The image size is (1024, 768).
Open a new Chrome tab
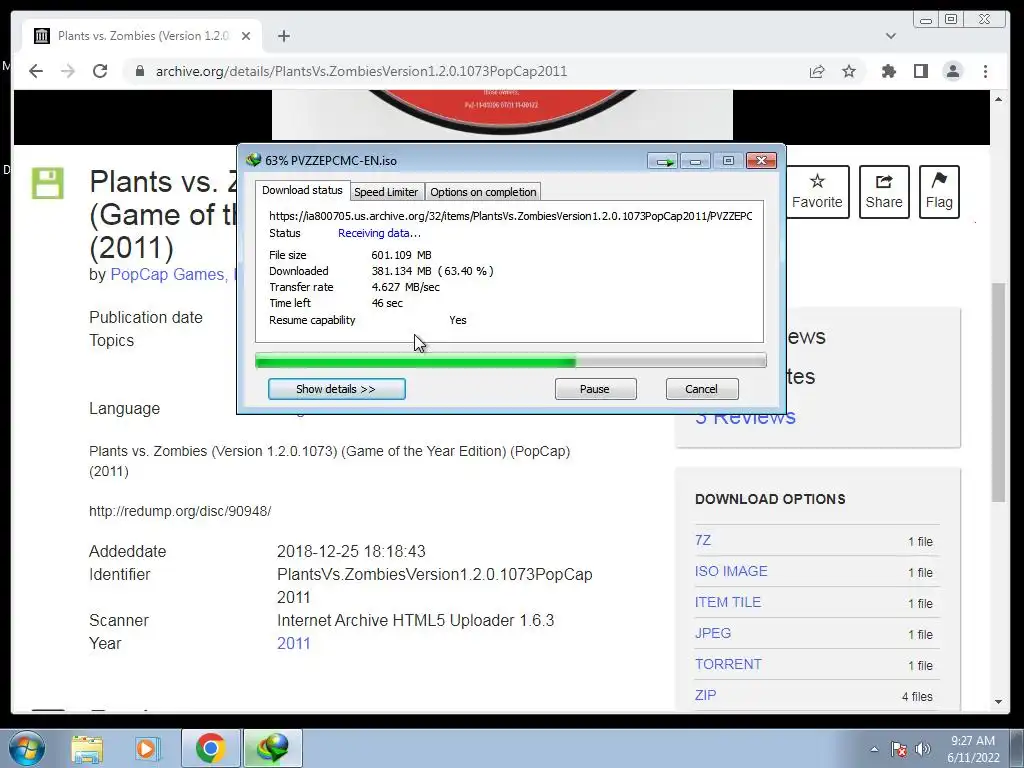(x=283, y=36)
